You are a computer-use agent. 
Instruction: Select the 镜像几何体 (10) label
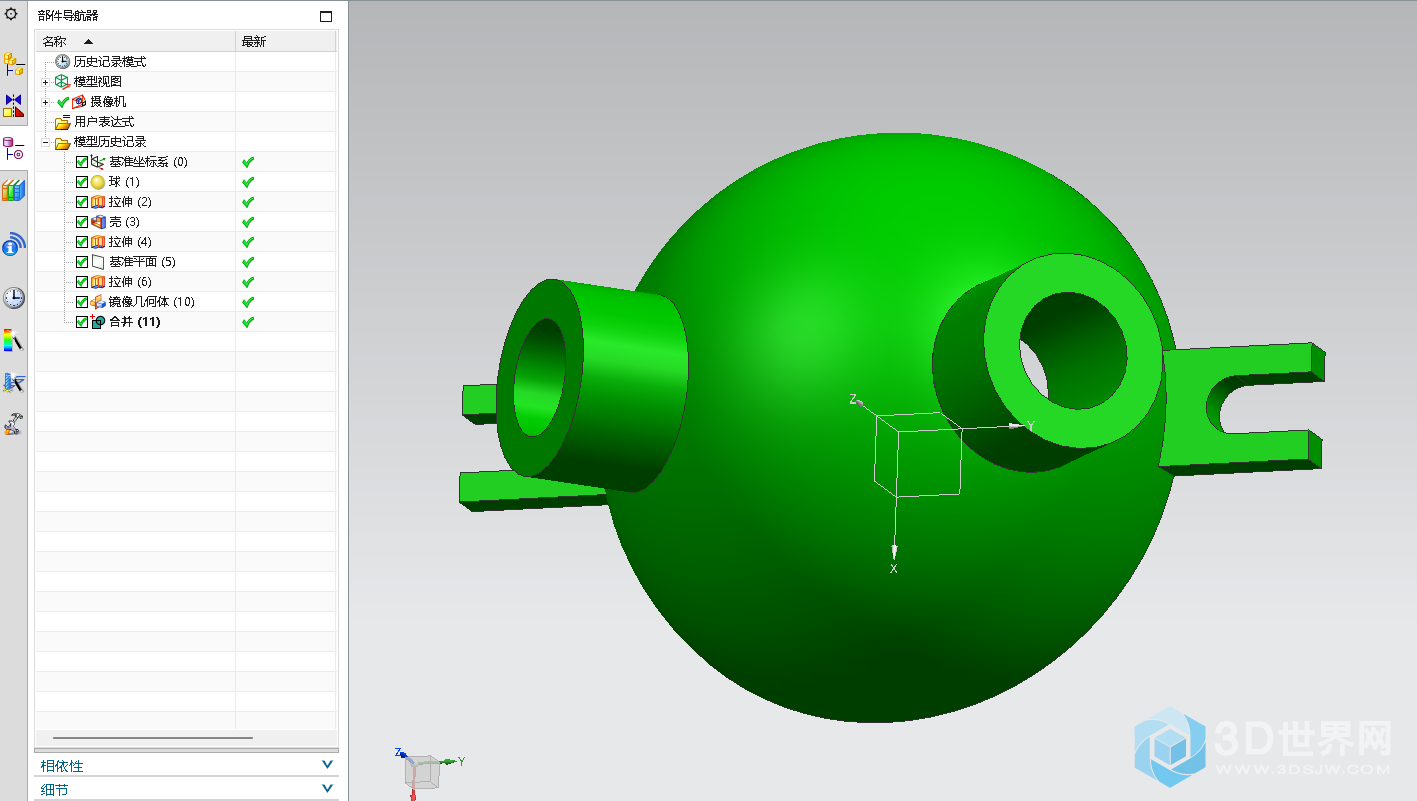[152, 302]
